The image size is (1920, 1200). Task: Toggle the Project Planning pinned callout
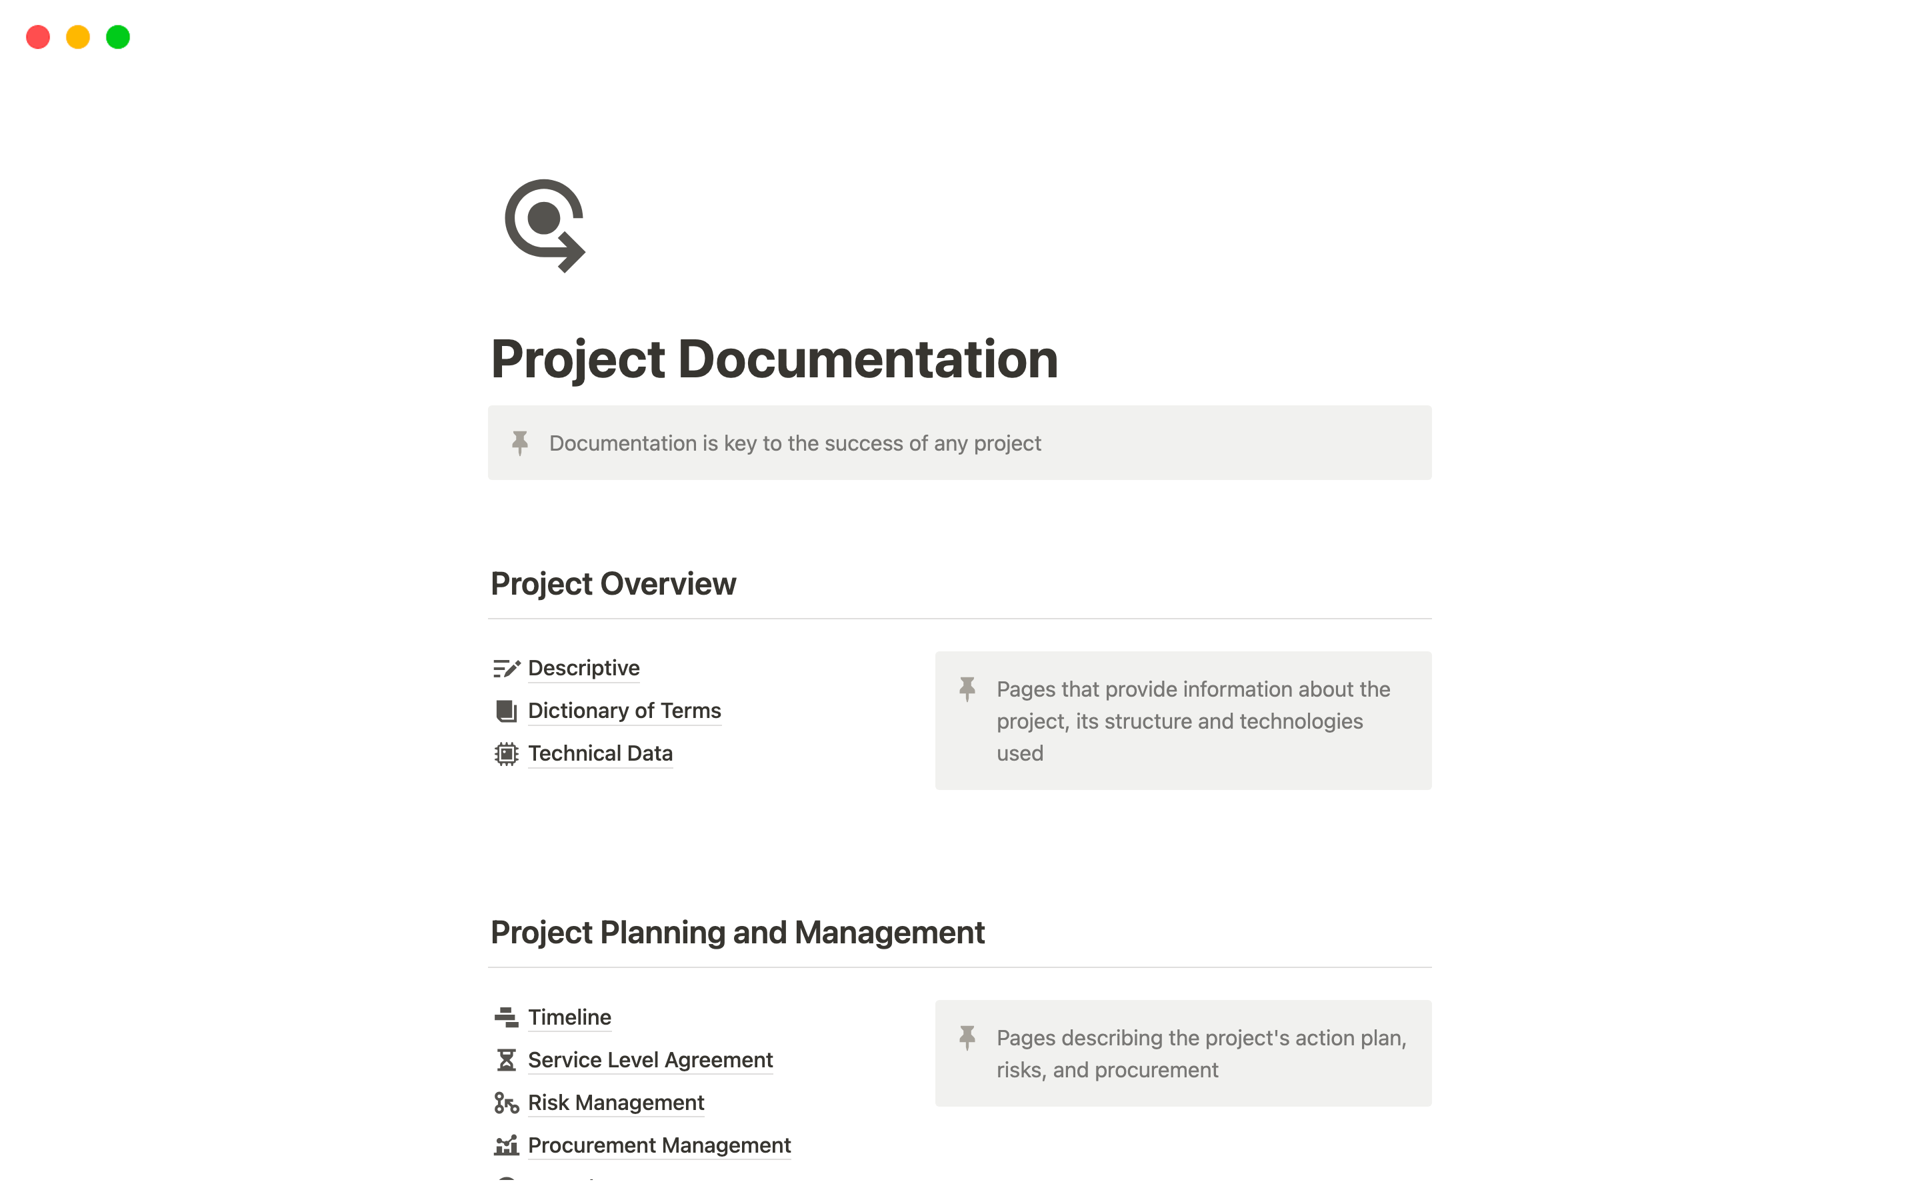pyautogui.click(x=965, y=1037)
